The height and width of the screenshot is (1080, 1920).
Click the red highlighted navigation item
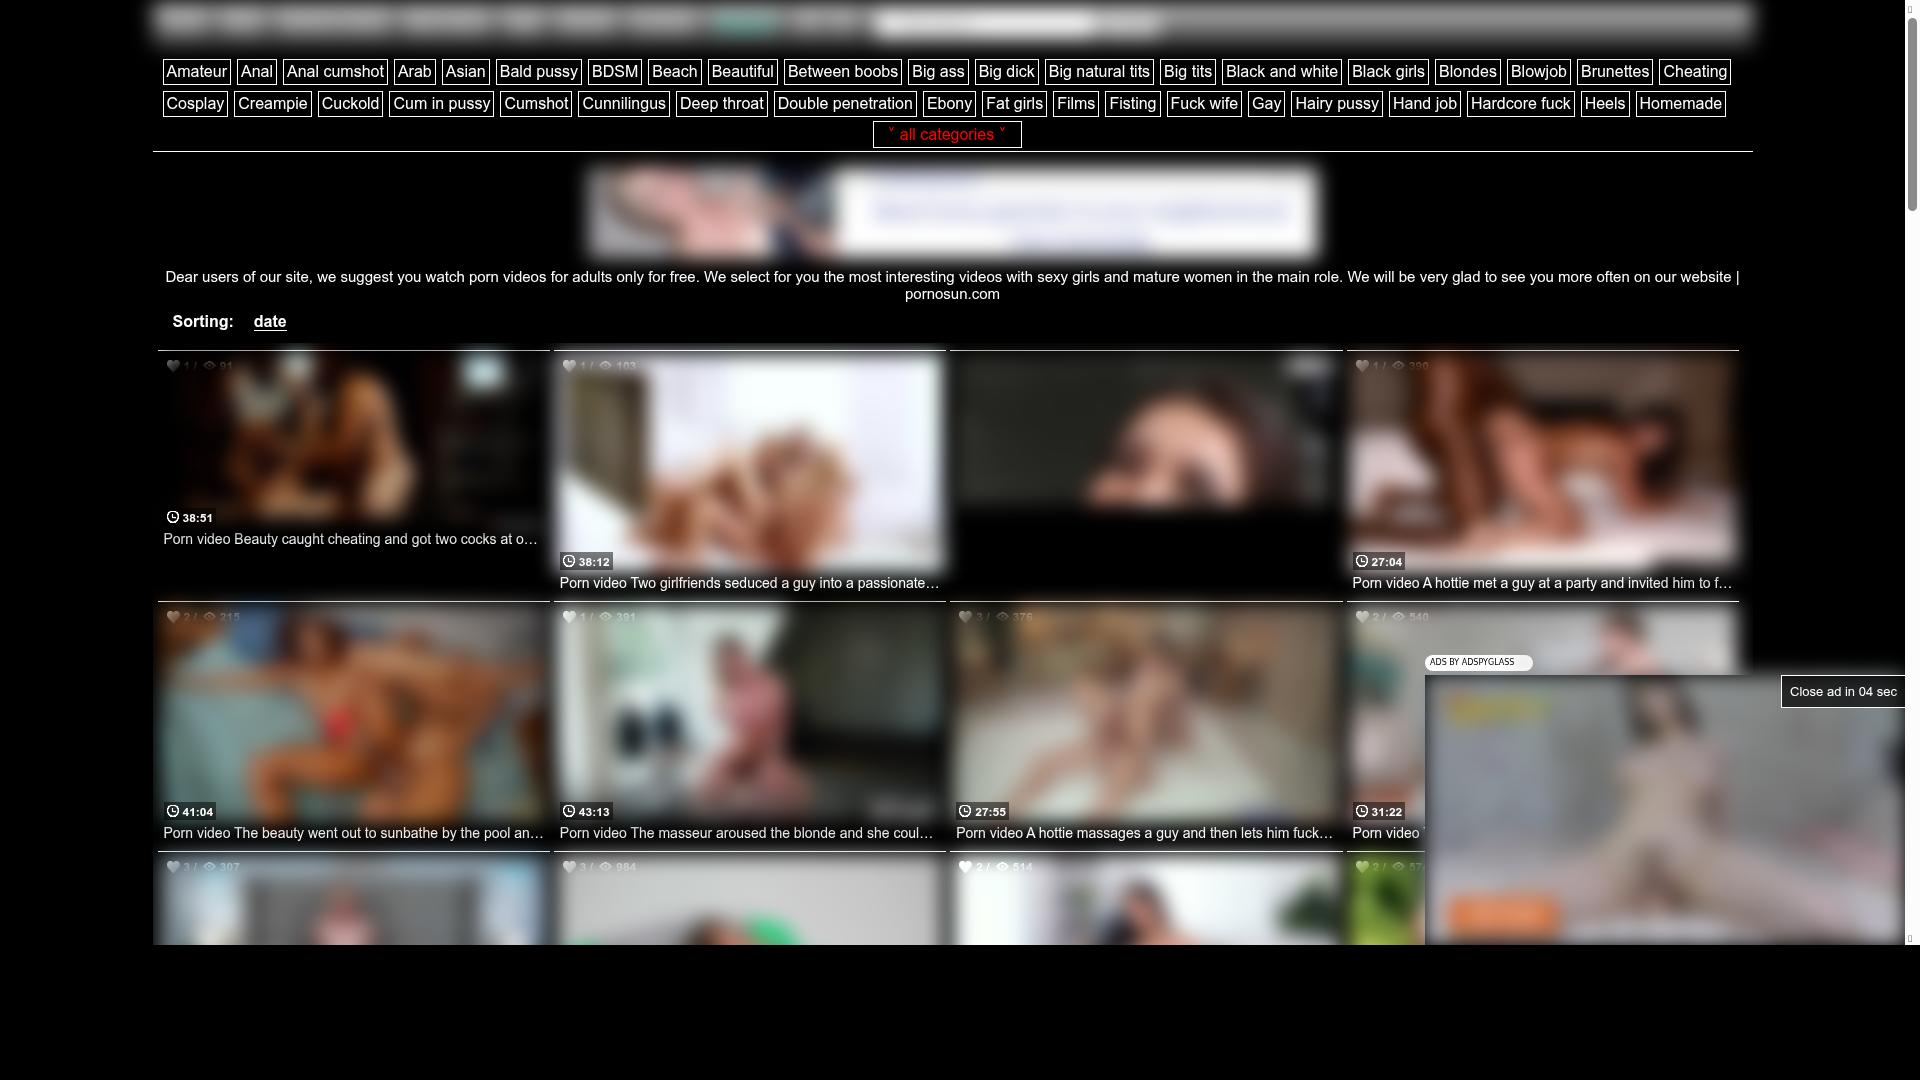pyautogui.click(x=744, y=20)
